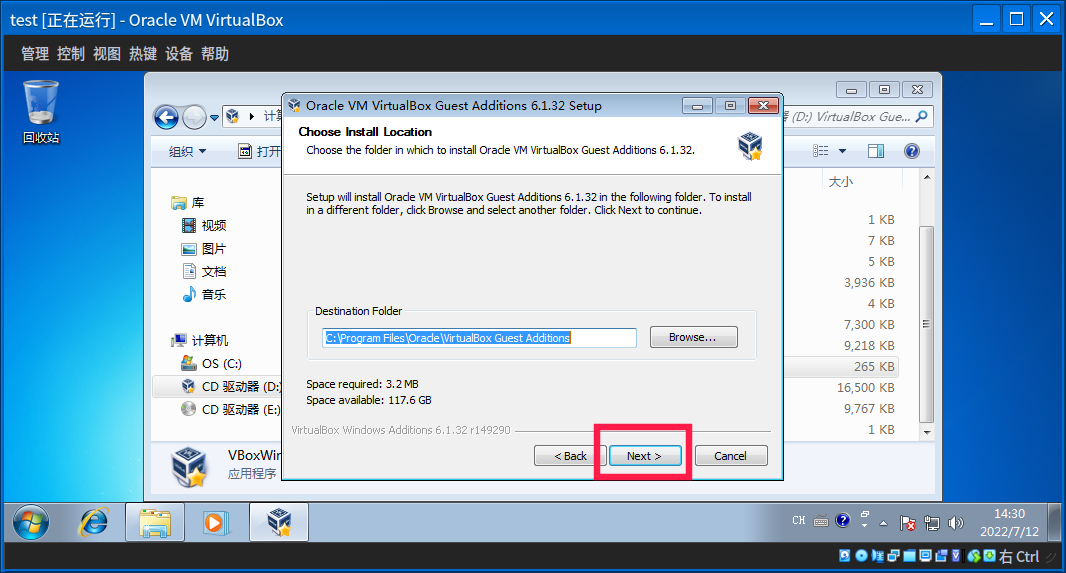The height and width of the screenshot is (573, 1066).
Task: Click the volume speaker tray icon
Action: click(955, 522)
